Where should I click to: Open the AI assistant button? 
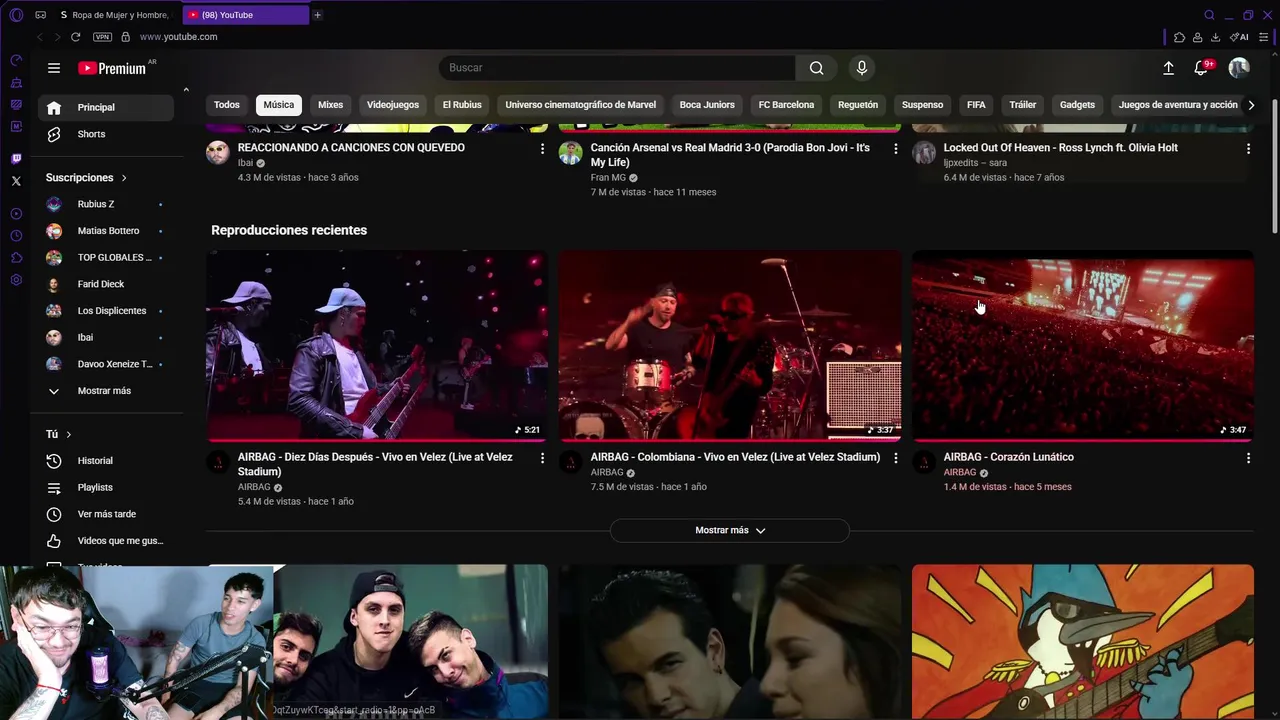pos(1239,37)
